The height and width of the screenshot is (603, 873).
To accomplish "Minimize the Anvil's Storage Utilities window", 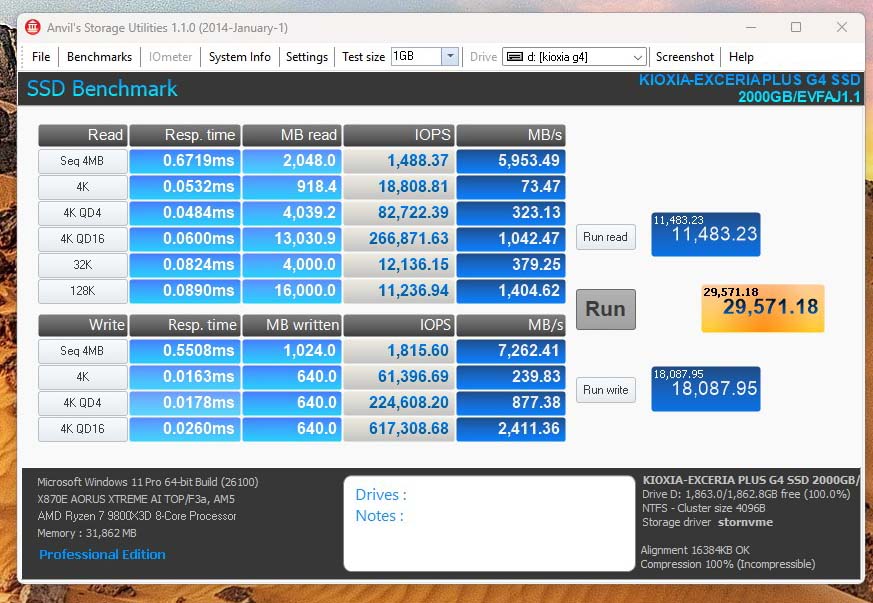I will (751, 27).
